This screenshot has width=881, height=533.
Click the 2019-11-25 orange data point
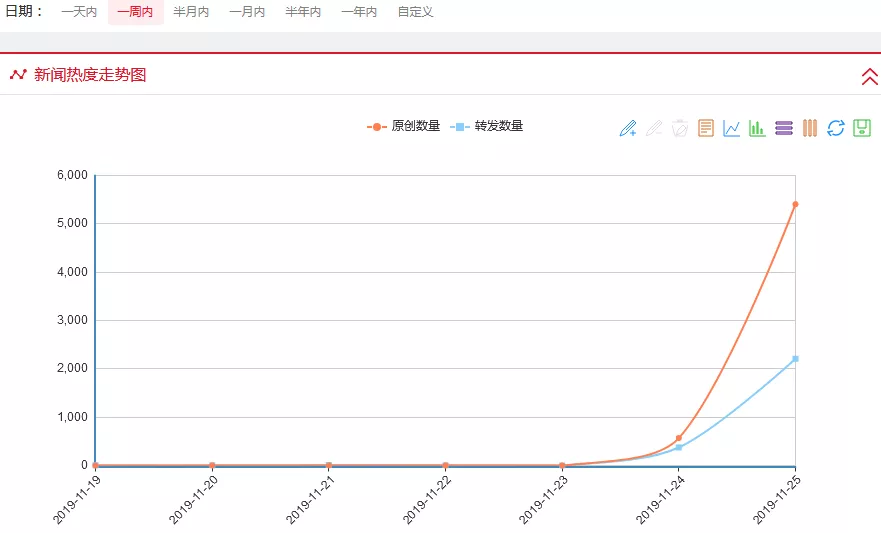pos(795,204)
